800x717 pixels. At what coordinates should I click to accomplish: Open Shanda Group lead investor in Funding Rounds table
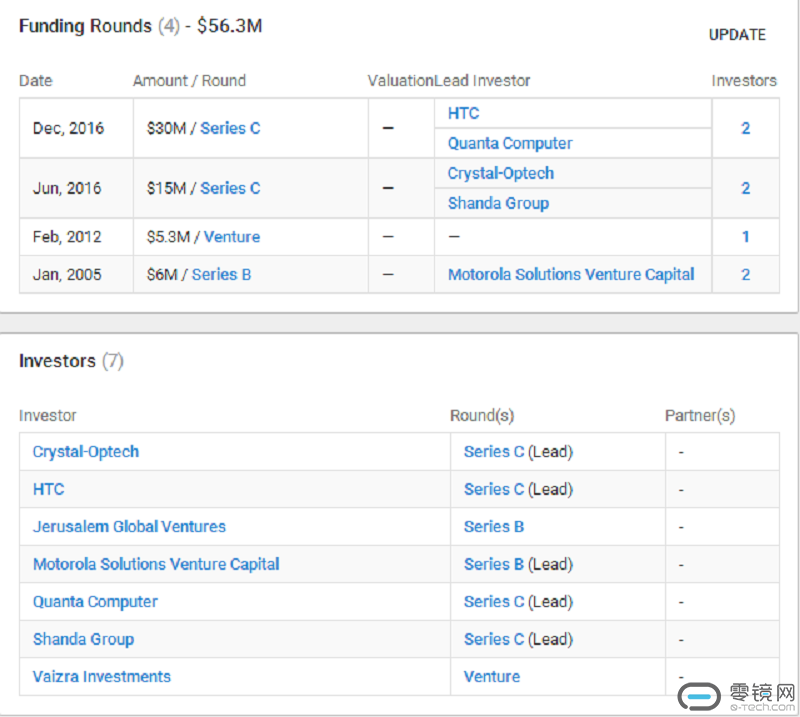(498, 204)
